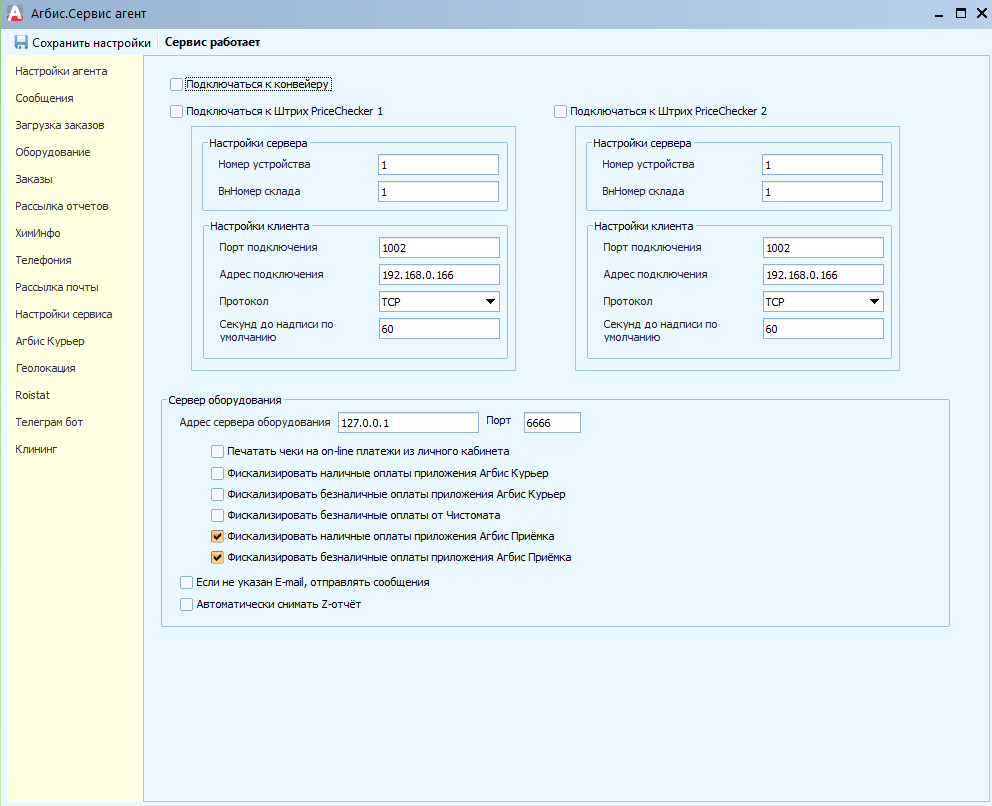Click equipment server Порт field 6666

click(552, 423)
